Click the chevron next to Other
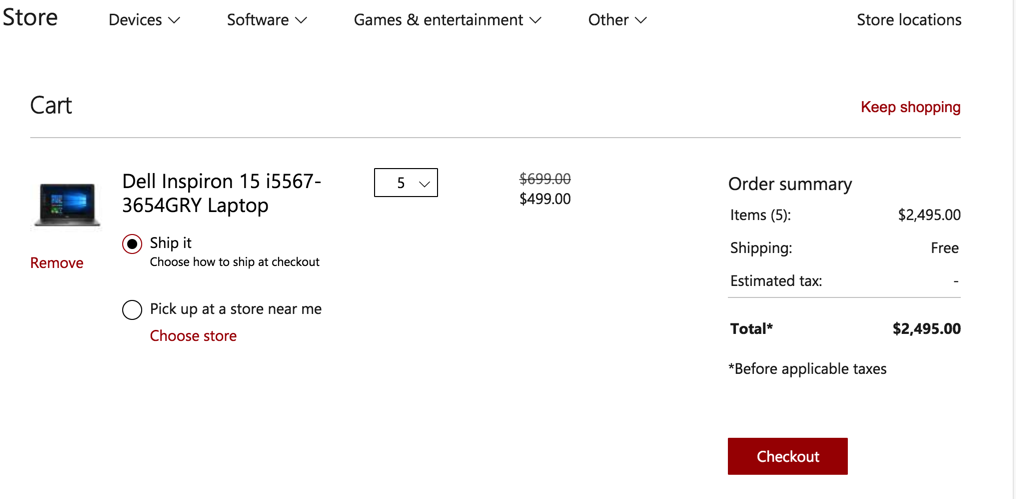1016x499 pixels. pyautogui.click(x=640, y=20)
